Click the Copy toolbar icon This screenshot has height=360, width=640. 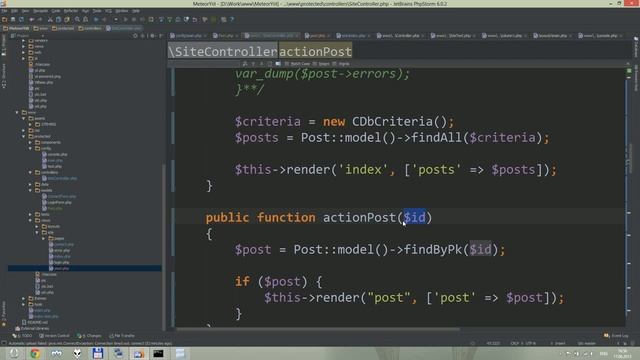58,19
